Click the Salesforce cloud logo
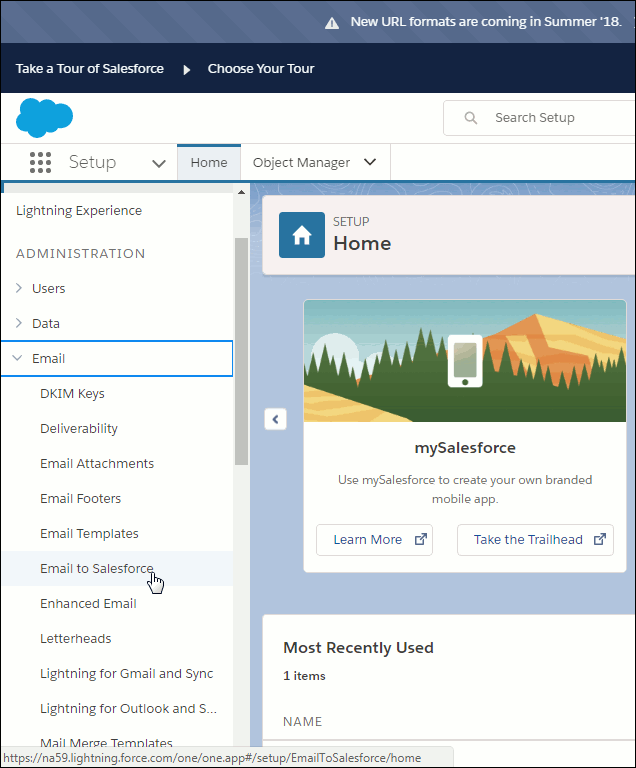 44,118
